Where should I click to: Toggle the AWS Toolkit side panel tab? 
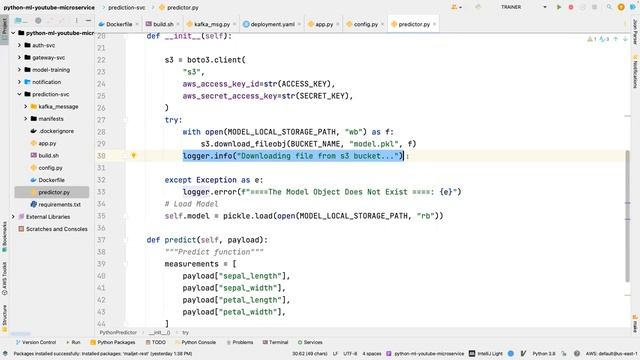click(4, 278)
